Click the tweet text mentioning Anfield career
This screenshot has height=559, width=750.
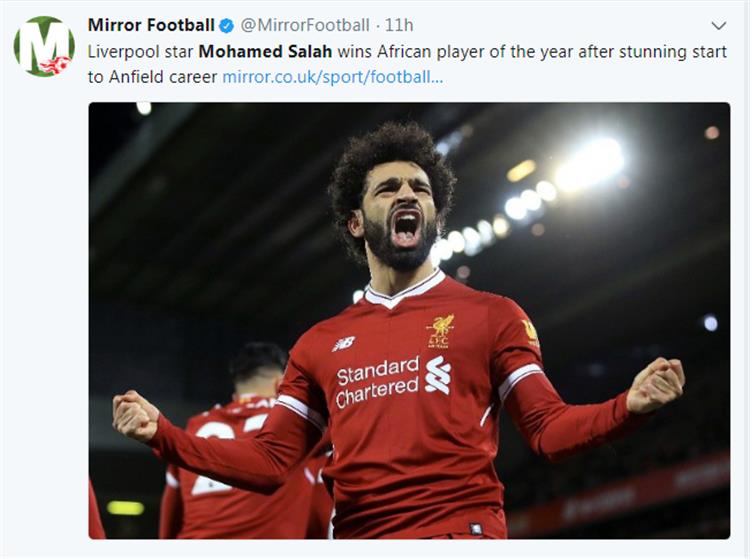[152, 76]
